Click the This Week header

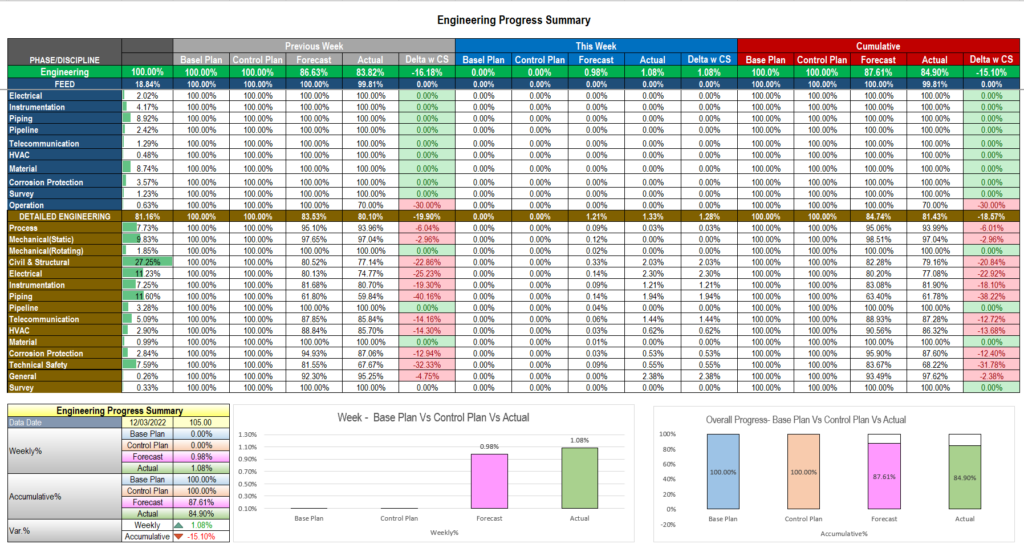pos(596,46)
